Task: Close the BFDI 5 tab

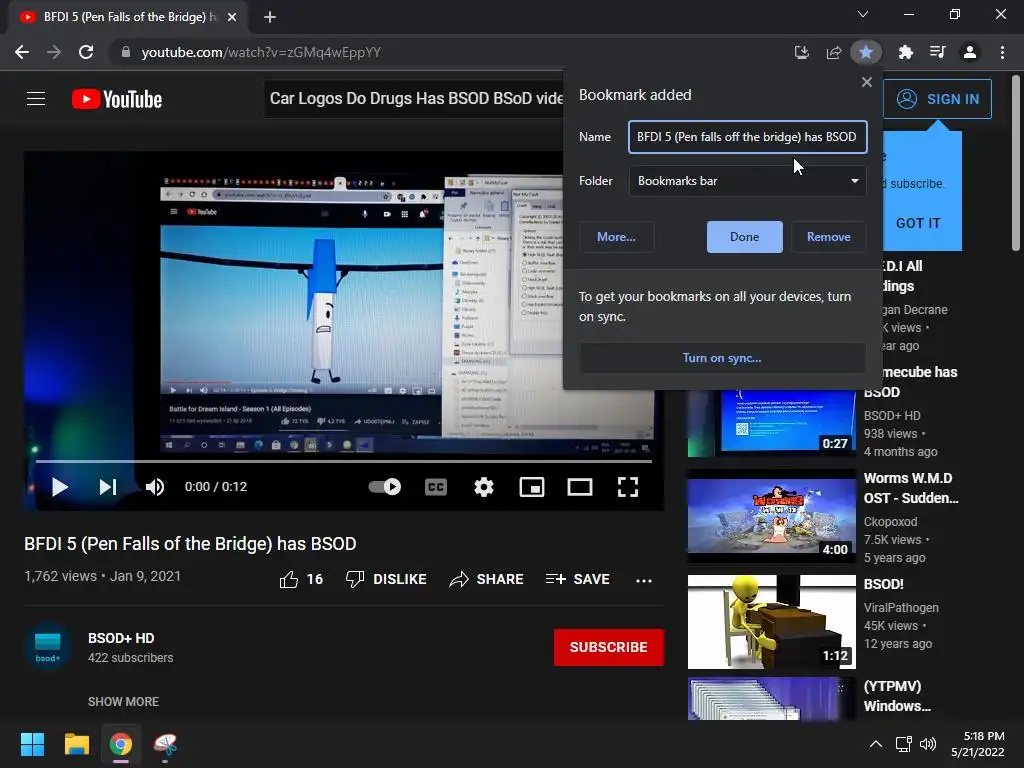Action: pyautogui.click(x=232, y=17)
